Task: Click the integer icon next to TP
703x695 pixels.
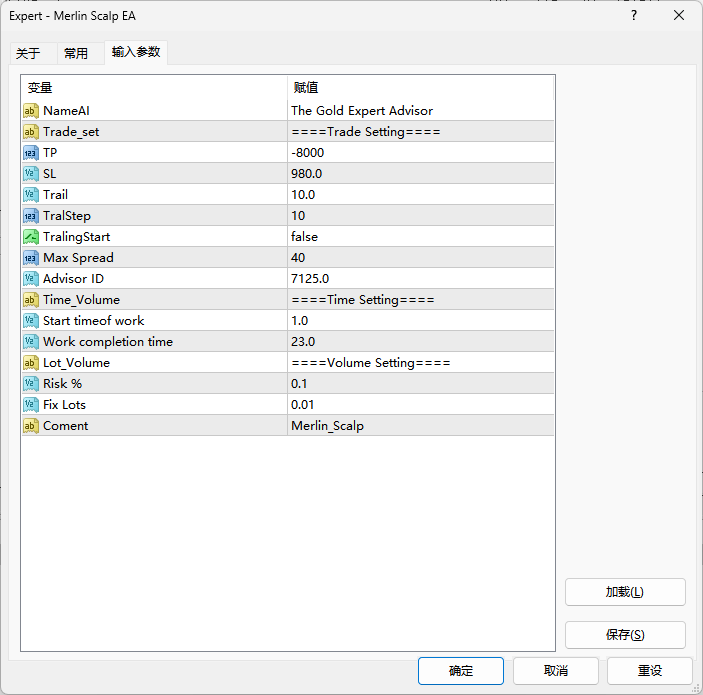Action: 31,153
